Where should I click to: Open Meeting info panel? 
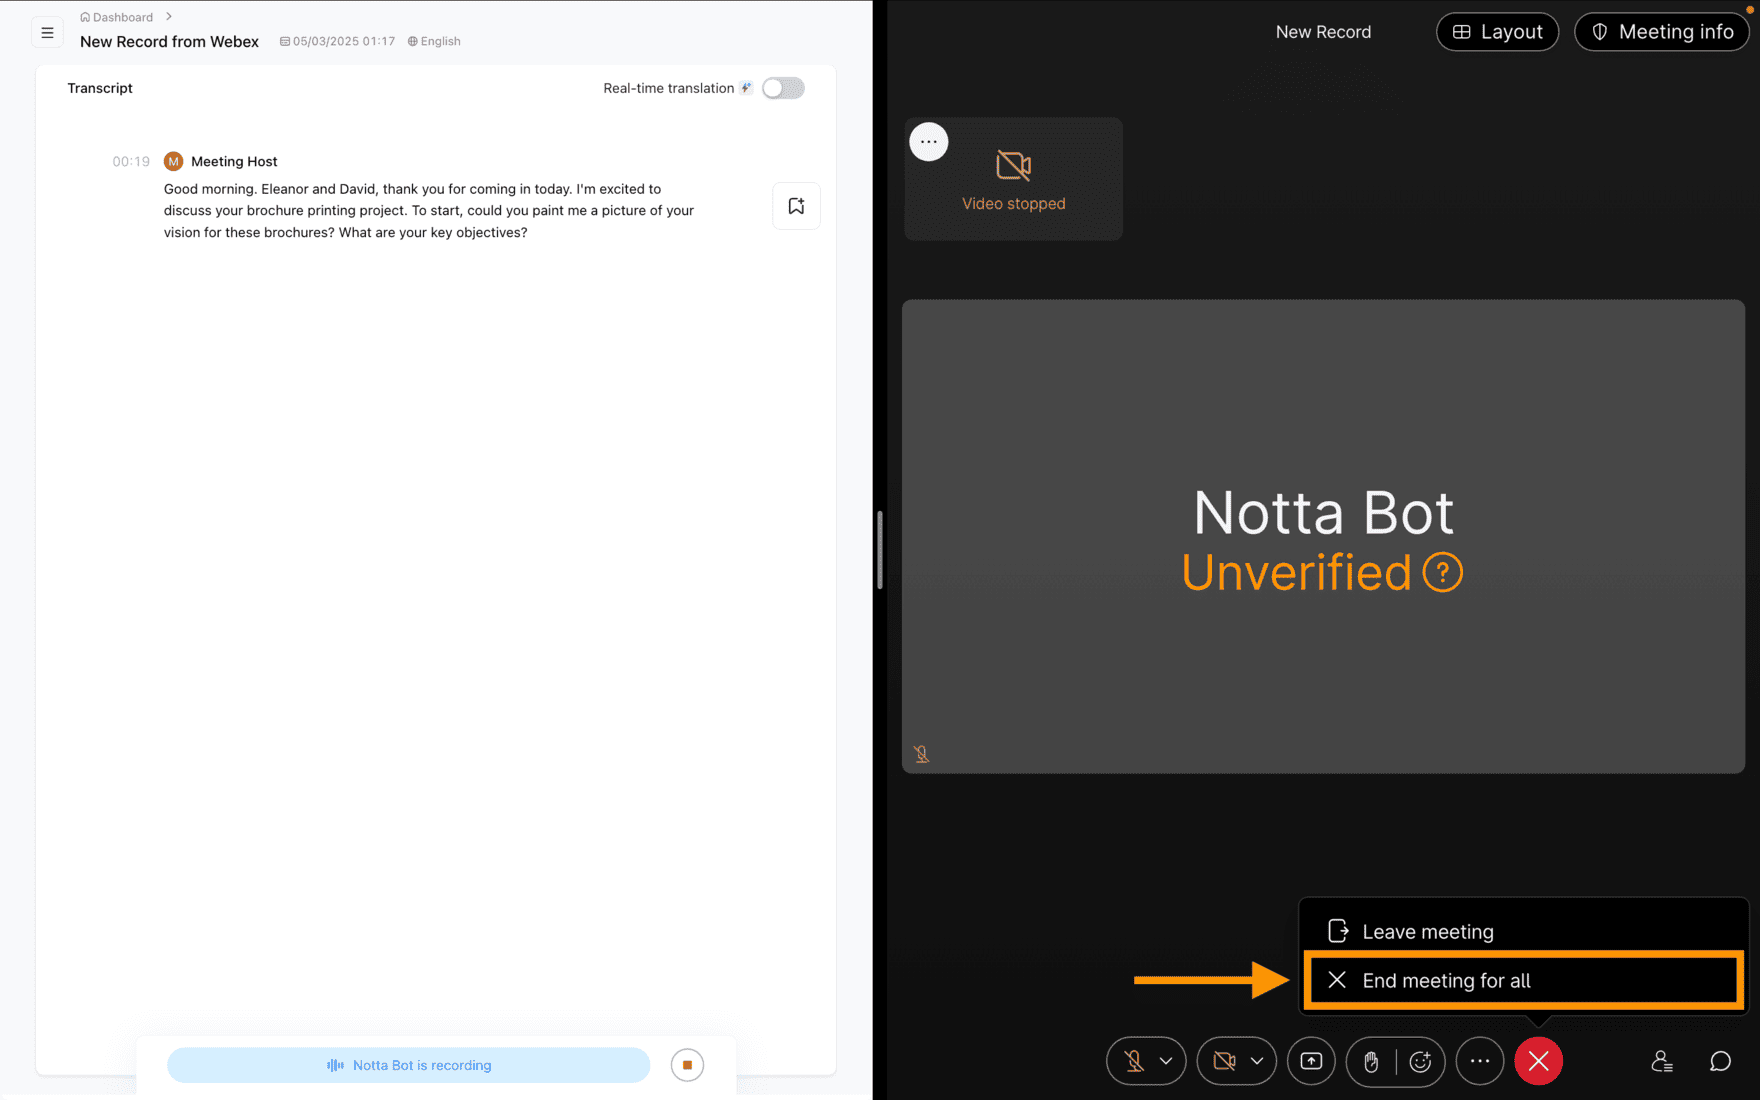(x=1661, y=32)
